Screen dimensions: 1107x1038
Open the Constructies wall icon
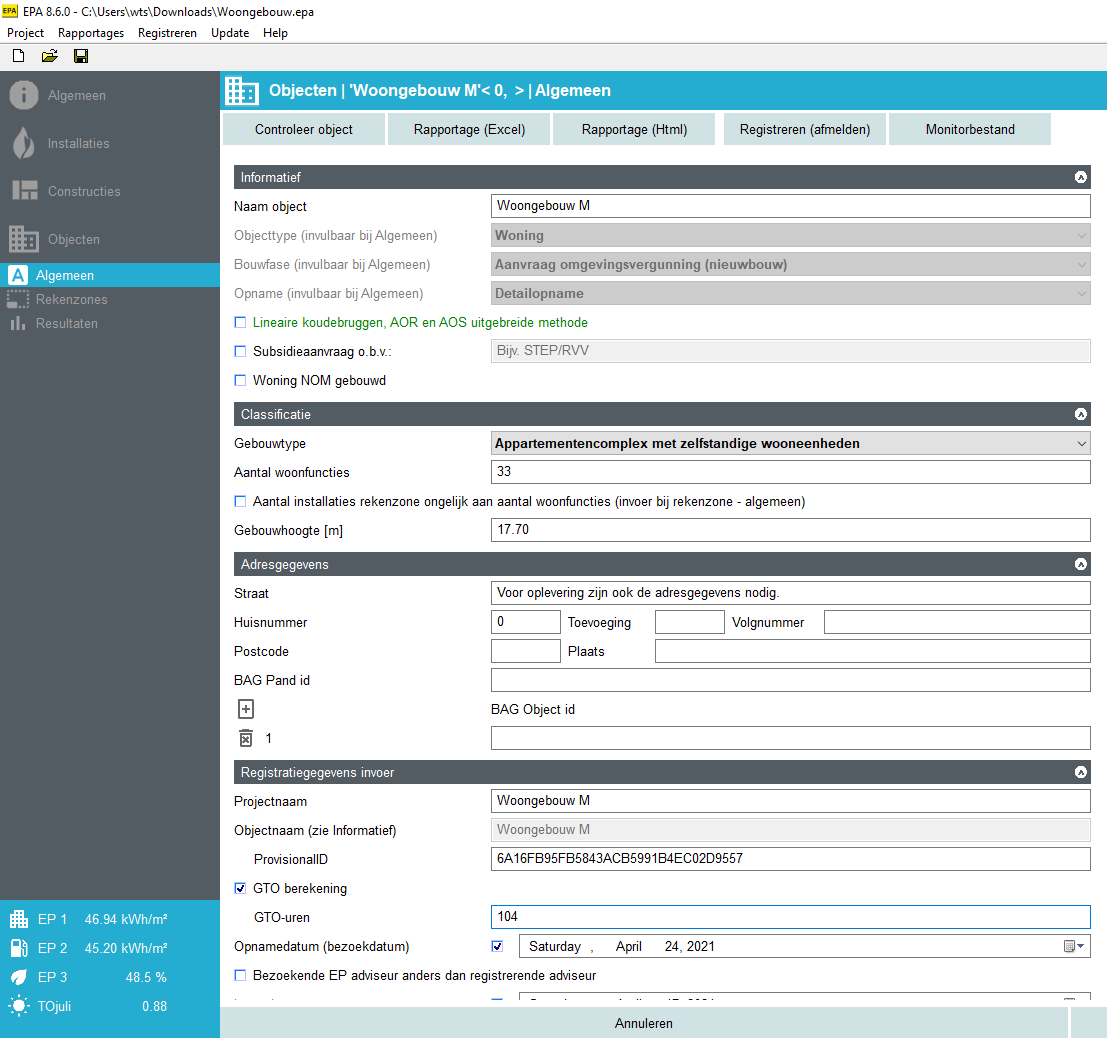click(x=25, y=191)
